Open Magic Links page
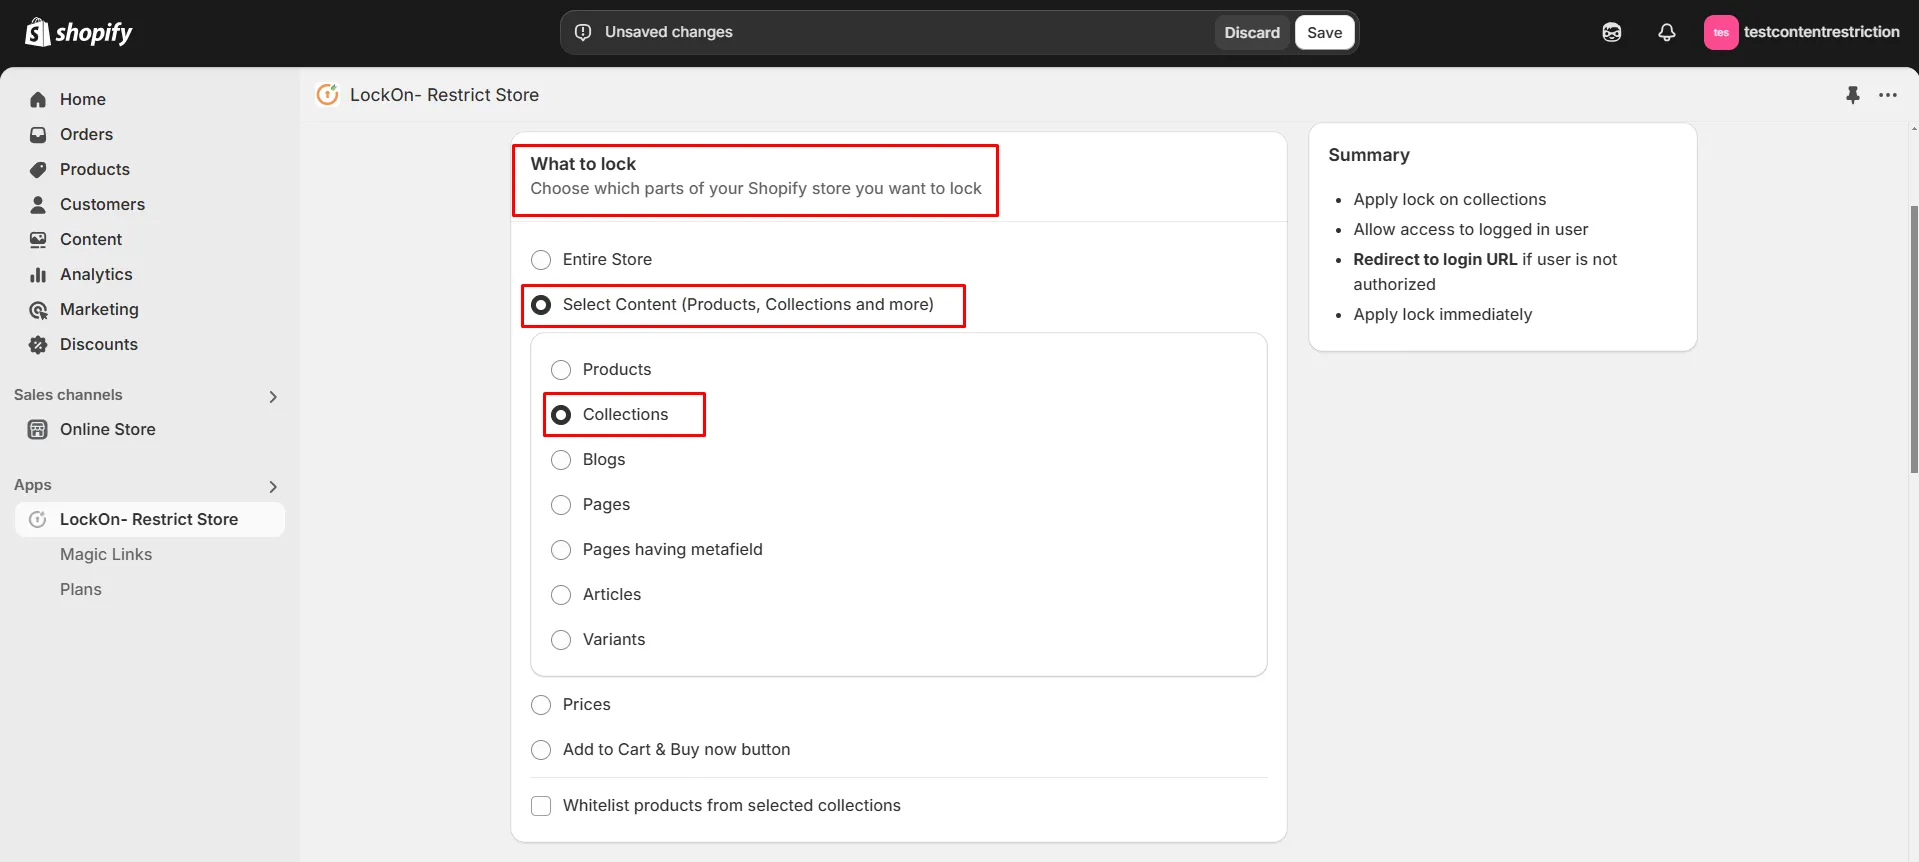Image resolution: width=1919 pixels, height=862 pixels. [106, 554]
